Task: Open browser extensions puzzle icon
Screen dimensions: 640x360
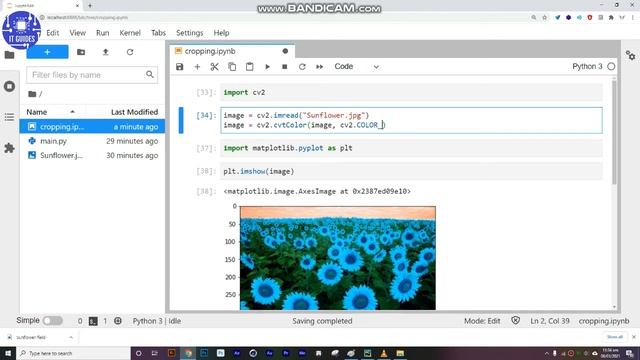Action: point(611,18)
